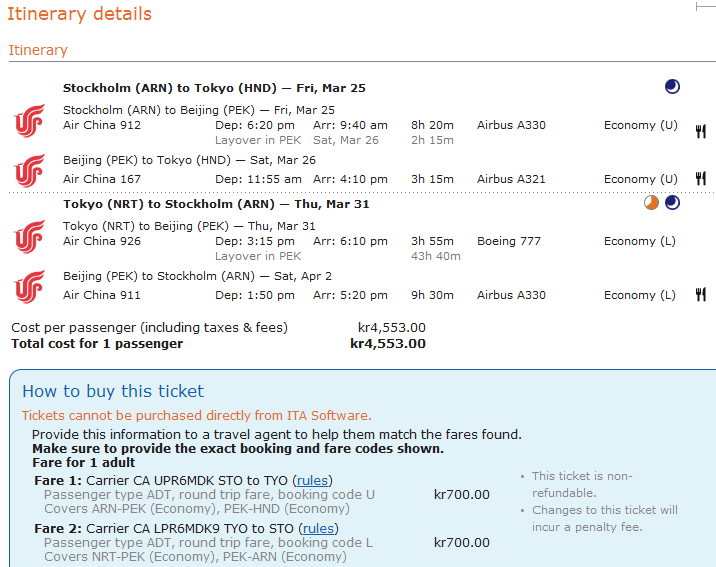
Task: Click the Air China logo beside flight 167
Action: (29, 169)
